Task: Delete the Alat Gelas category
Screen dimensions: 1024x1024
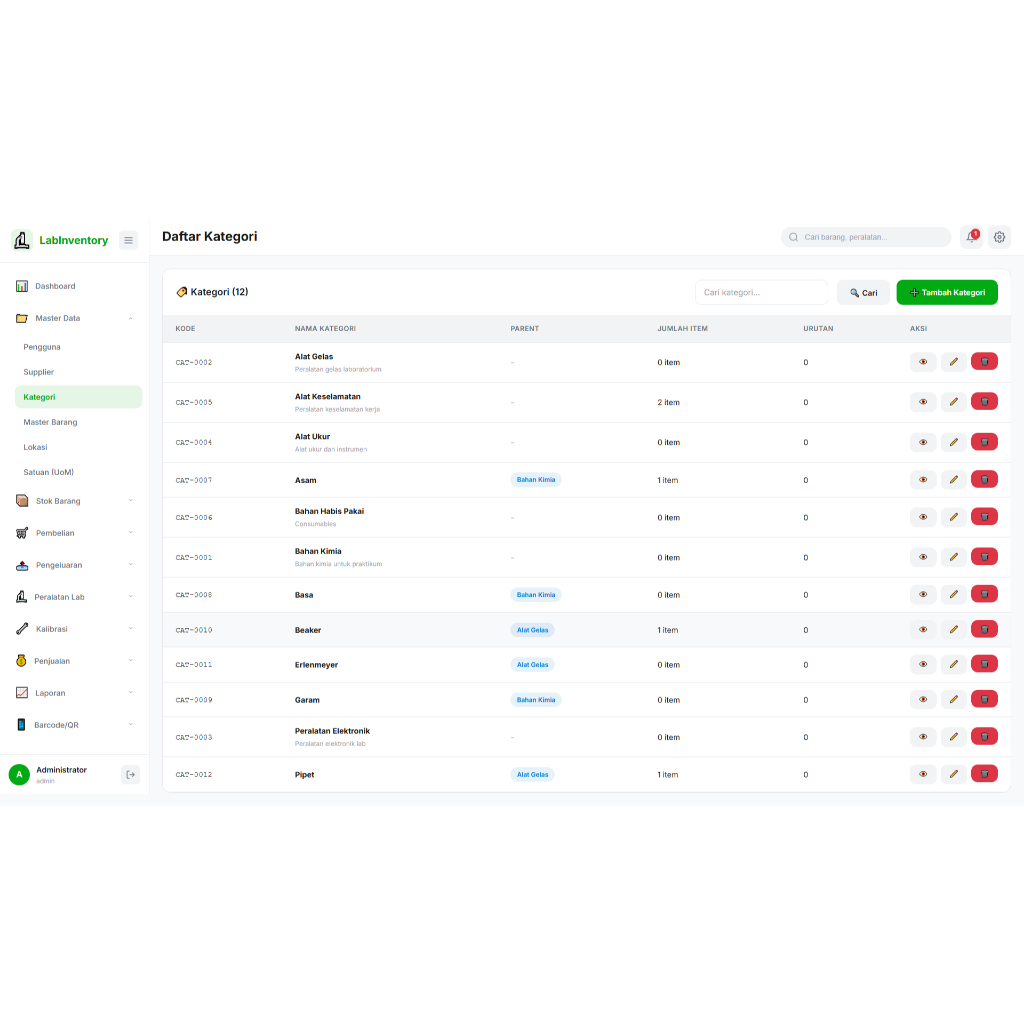Action: click(x=984, y=362)
